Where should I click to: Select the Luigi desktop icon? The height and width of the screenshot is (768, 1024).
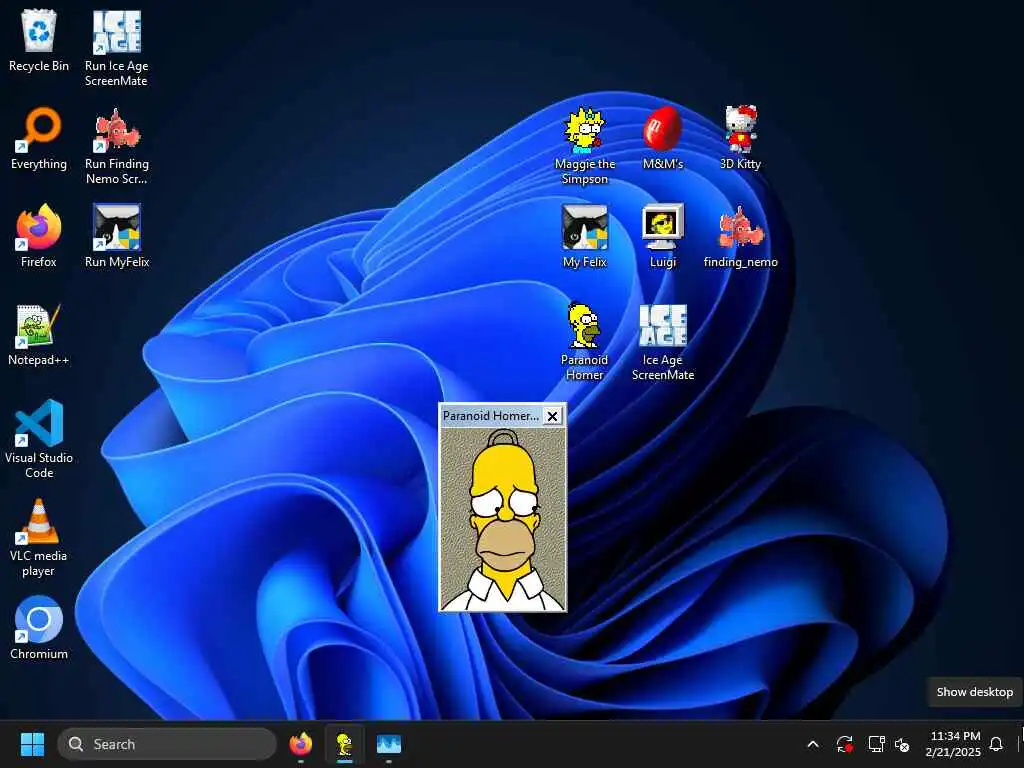(x=662, y=236)
